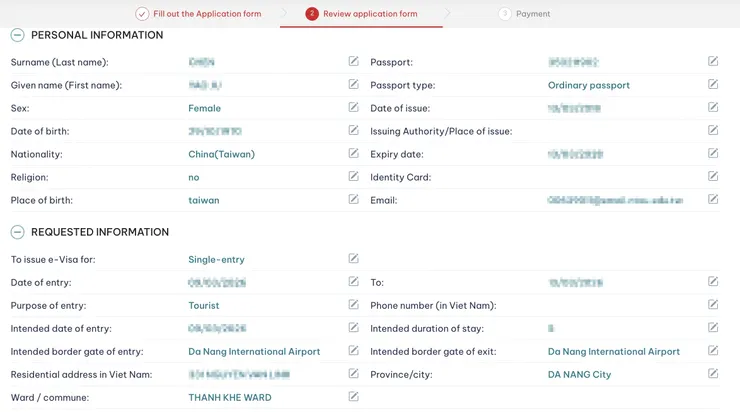Edit the Ward / commune field
The image size is (740, 412).
[353, 397]
